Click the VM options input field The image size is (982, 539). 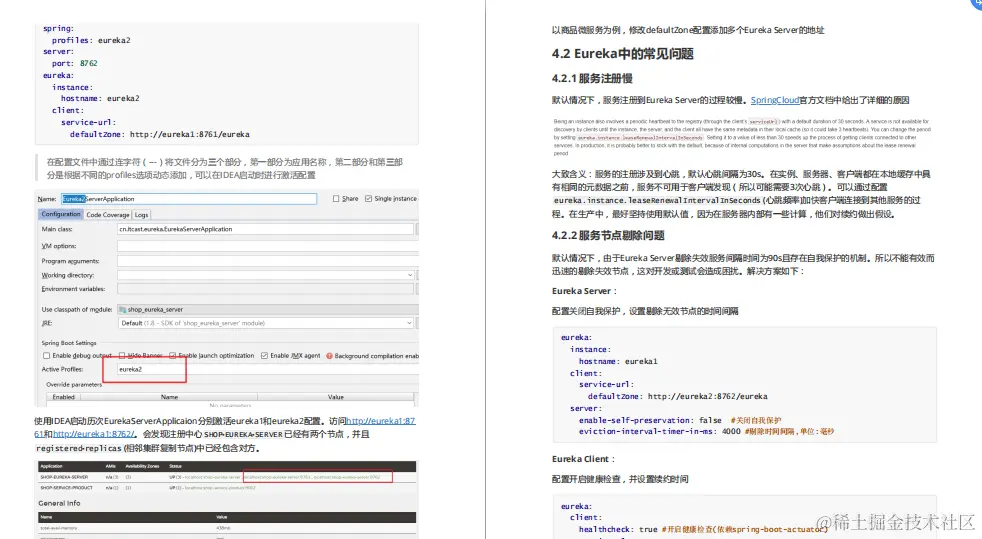pos(267,246)
